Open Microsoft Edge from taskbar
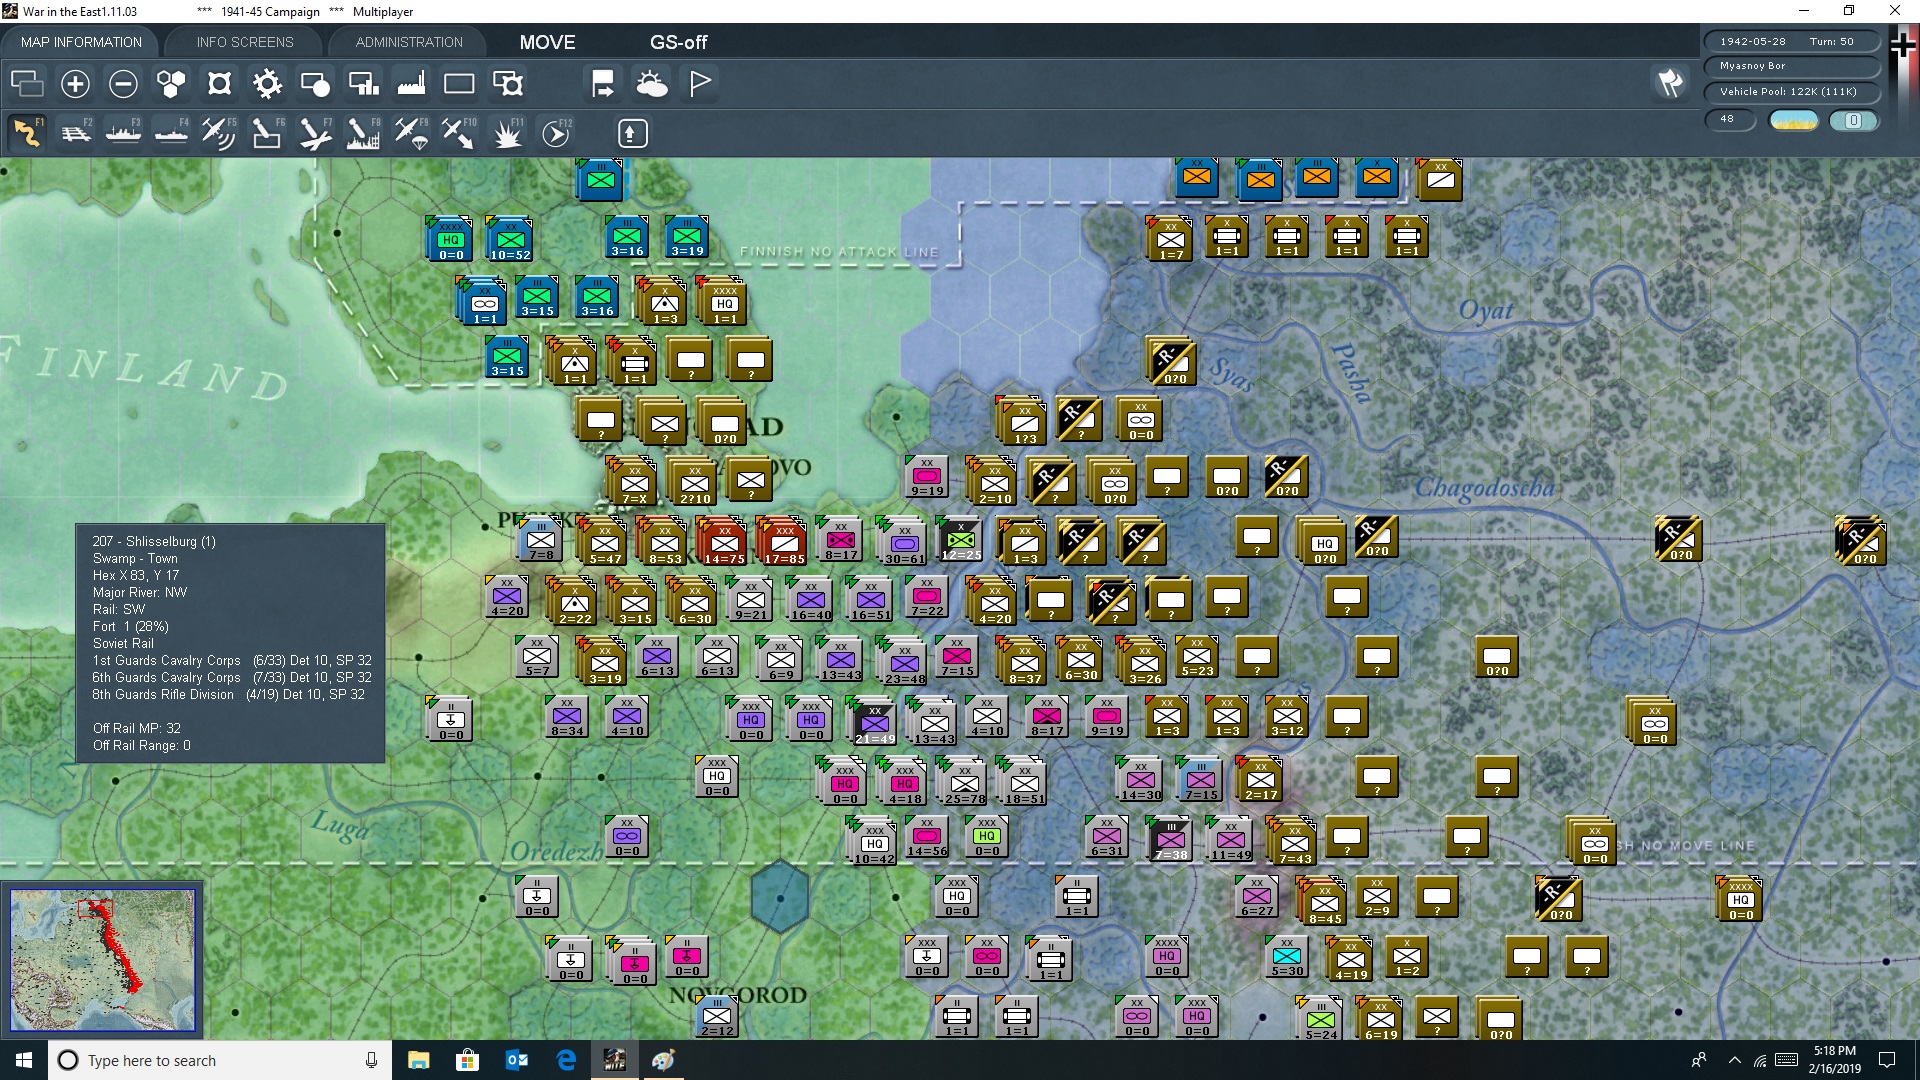The height and width of the screenshot is (1080, 1920). pos(566,1060)
